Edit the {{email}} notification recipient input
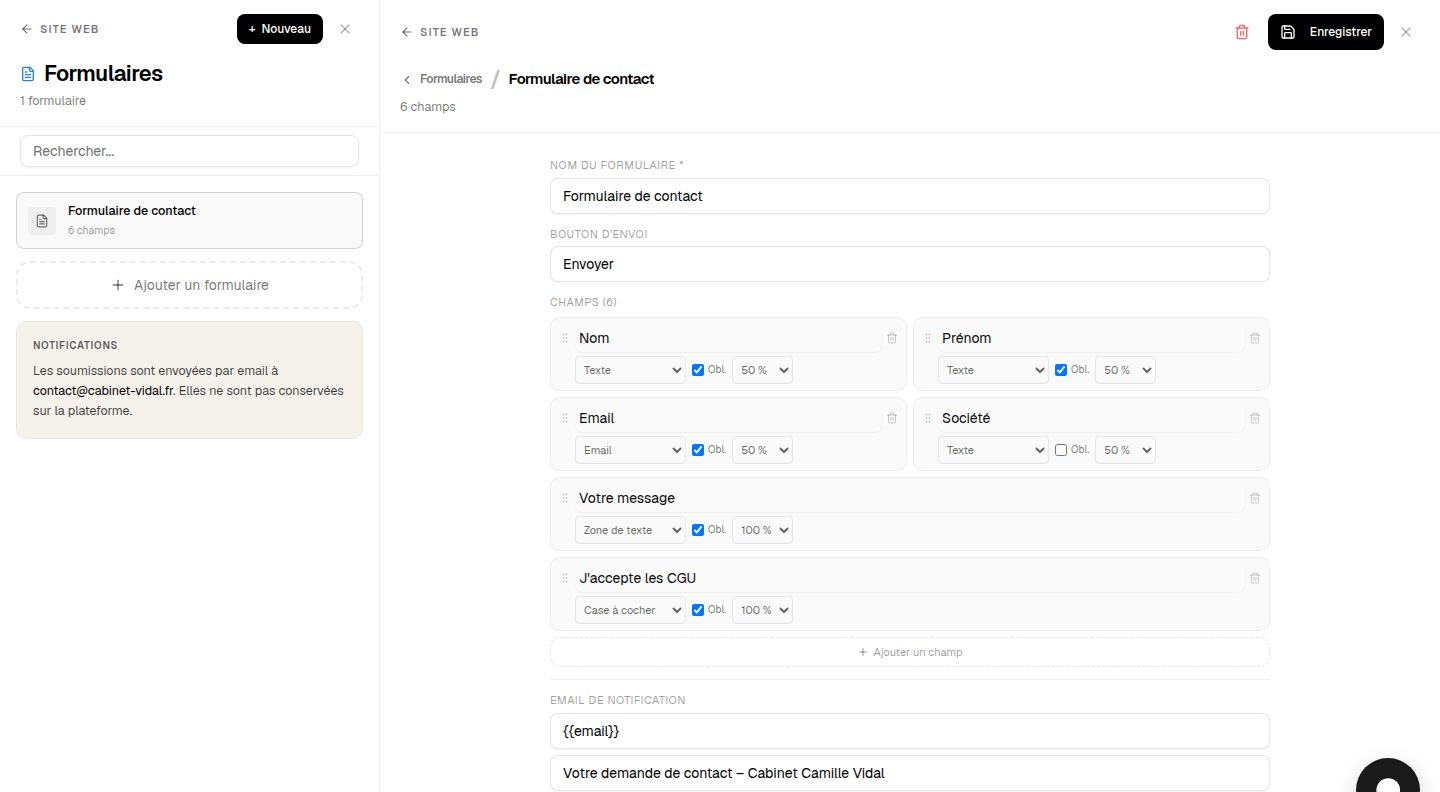This screenshot has width=1440, height=792. pyautogui.click(x=910, y=731)
